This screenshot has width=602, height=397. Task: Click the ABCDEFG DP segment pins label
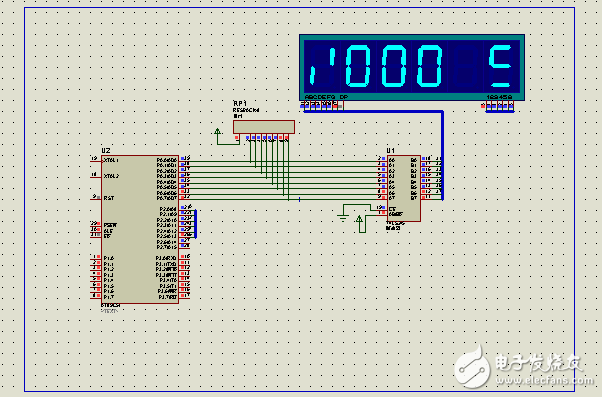[x=326, y=97]
